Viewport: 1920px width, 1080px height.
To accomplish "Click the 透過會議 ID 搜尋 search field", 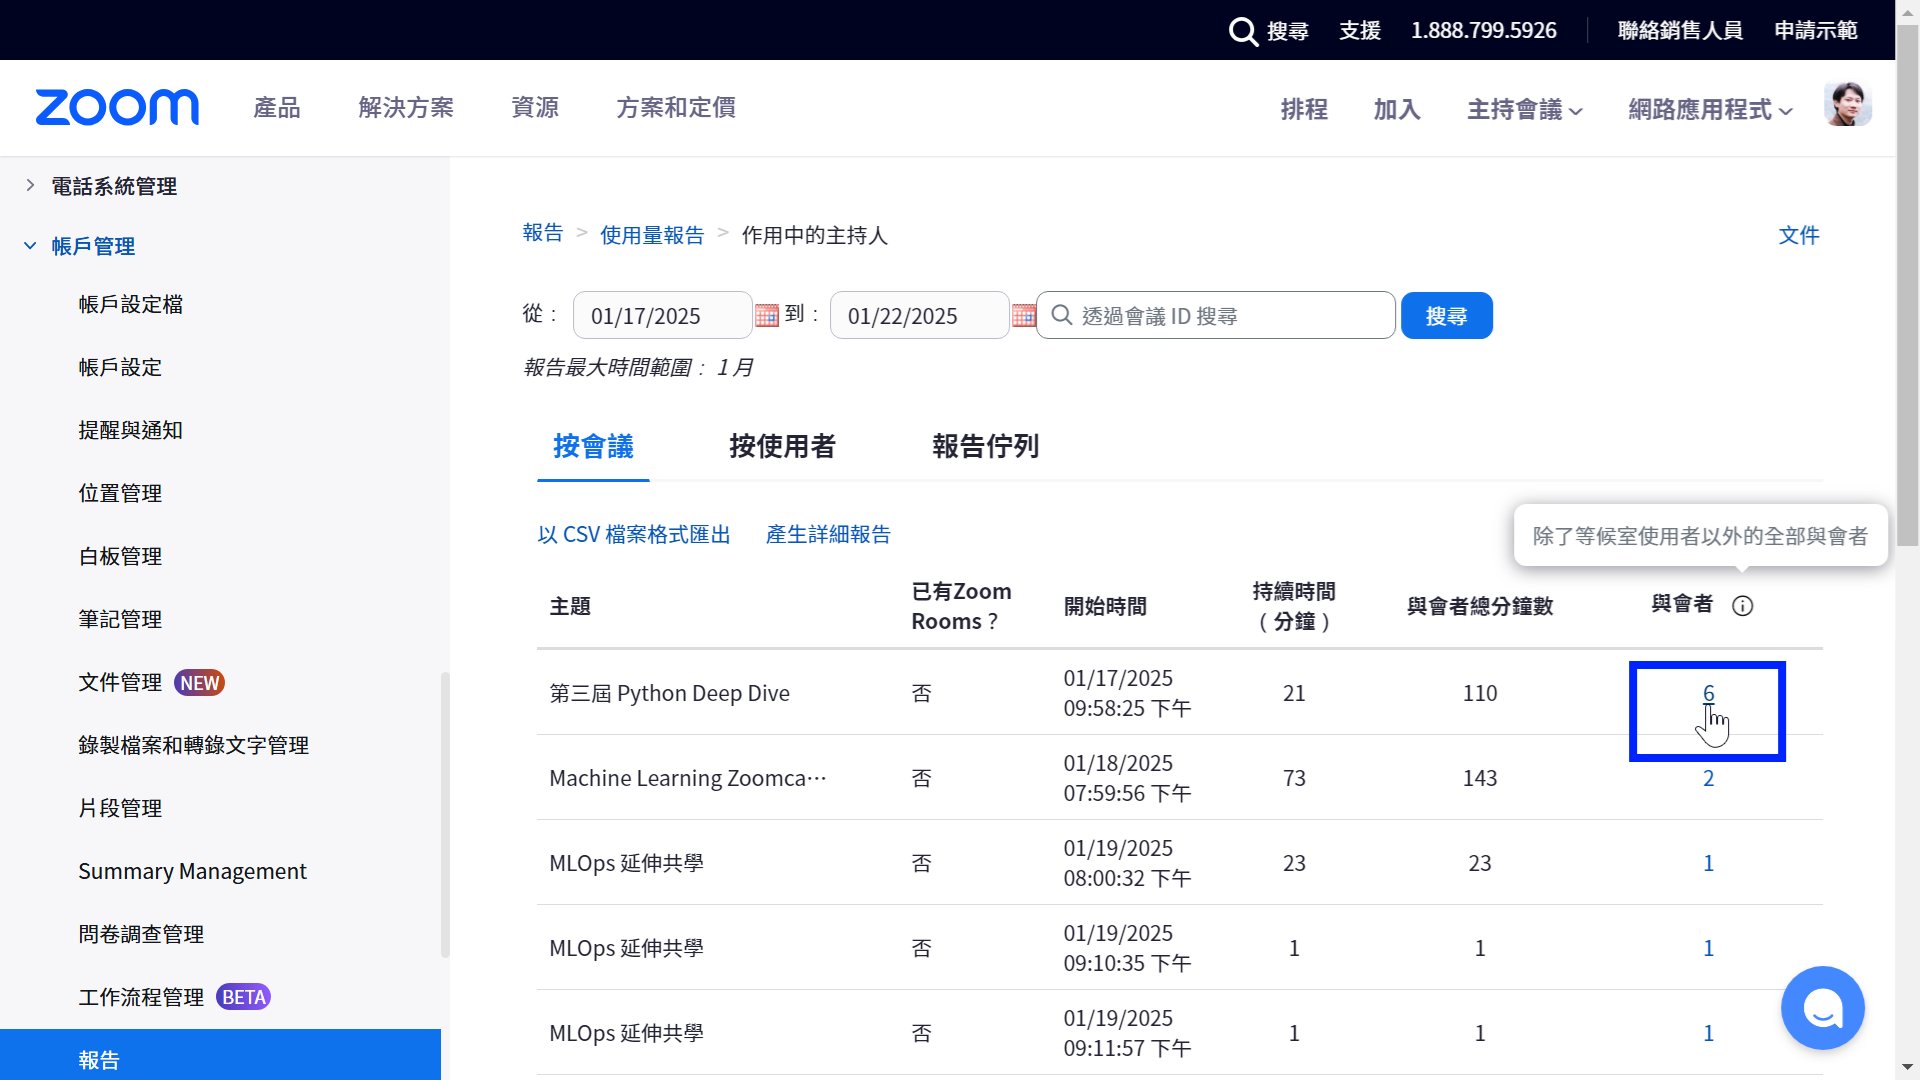I will point(1215,315).
